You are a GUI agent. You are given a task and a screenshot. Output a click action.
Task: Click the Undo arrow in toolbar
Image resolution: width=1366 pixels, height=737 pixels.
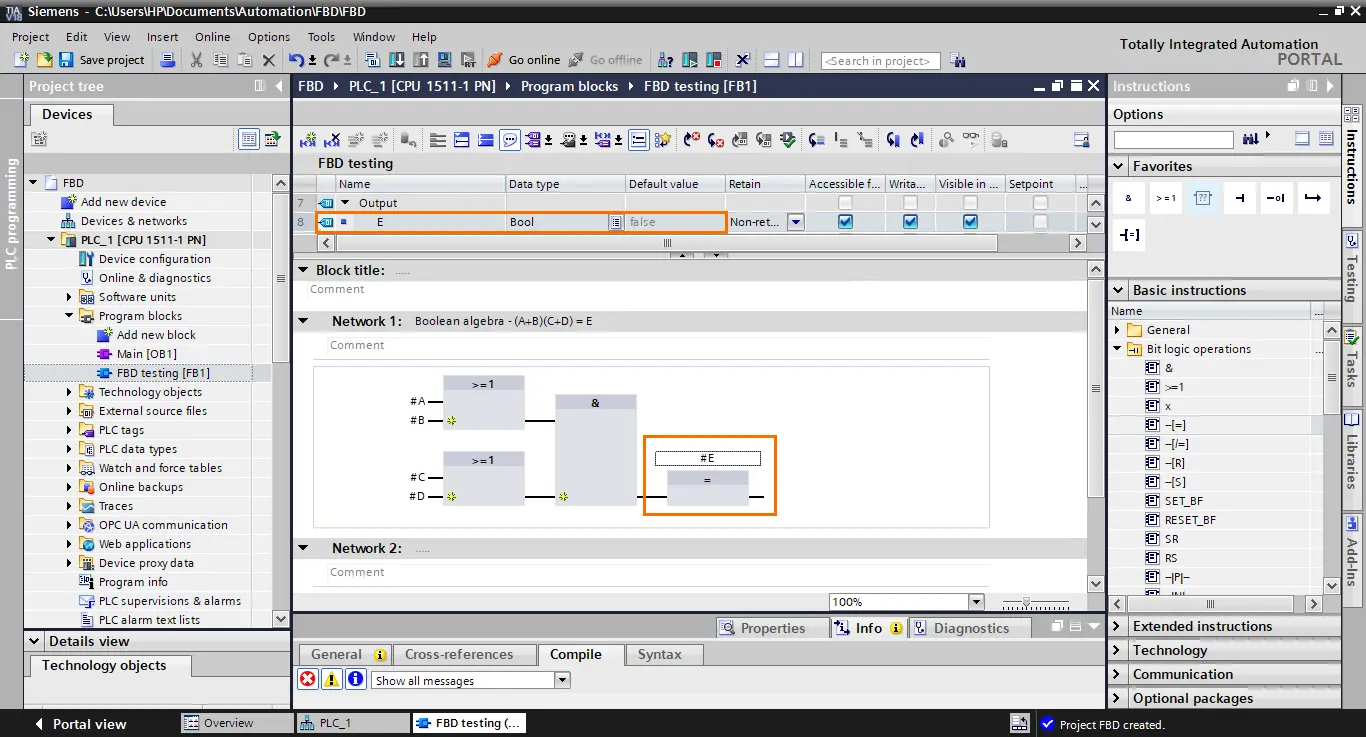click(296, 60)
